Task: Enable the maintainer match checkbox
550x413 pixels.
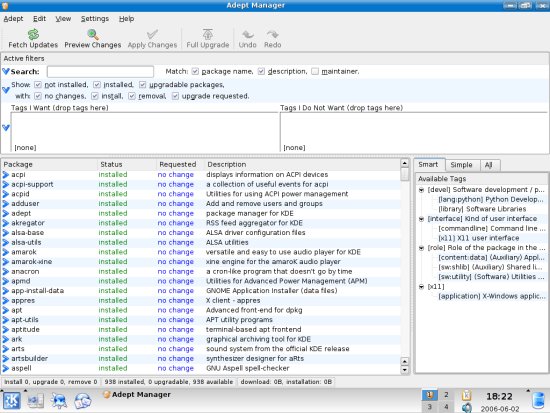Action: click(315, 72)
